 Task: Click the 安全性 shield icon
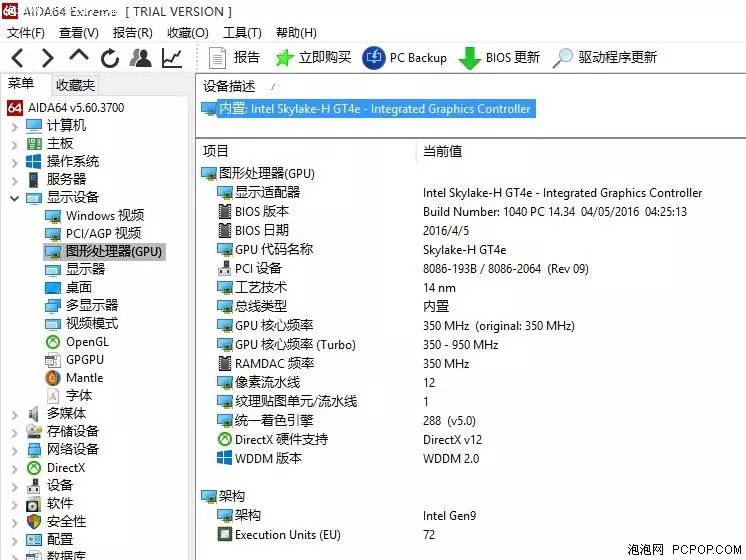click(34, 522)
